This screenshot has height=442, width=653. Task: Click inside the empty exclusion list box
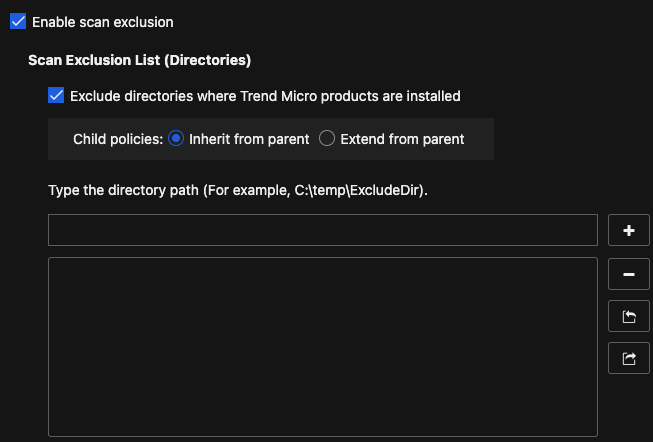322,345
